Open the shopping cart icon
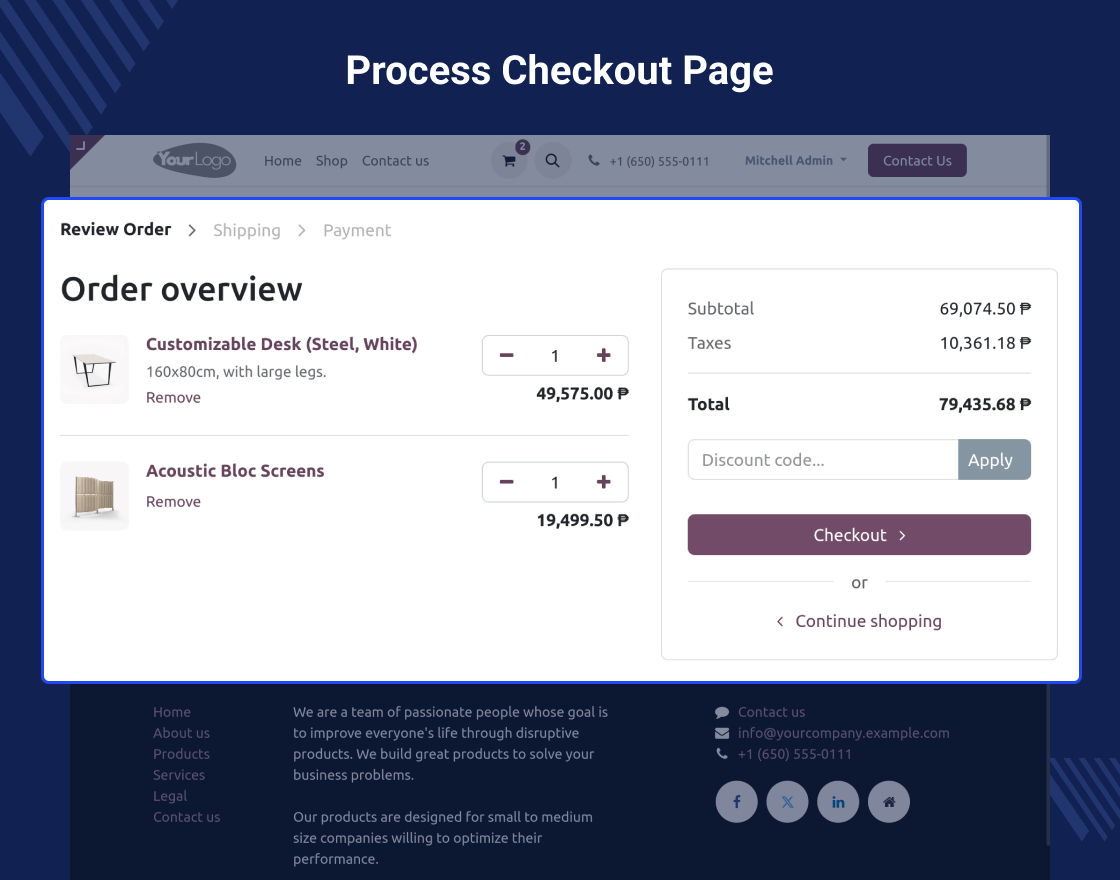The image size is (1120, 880). 509,161
